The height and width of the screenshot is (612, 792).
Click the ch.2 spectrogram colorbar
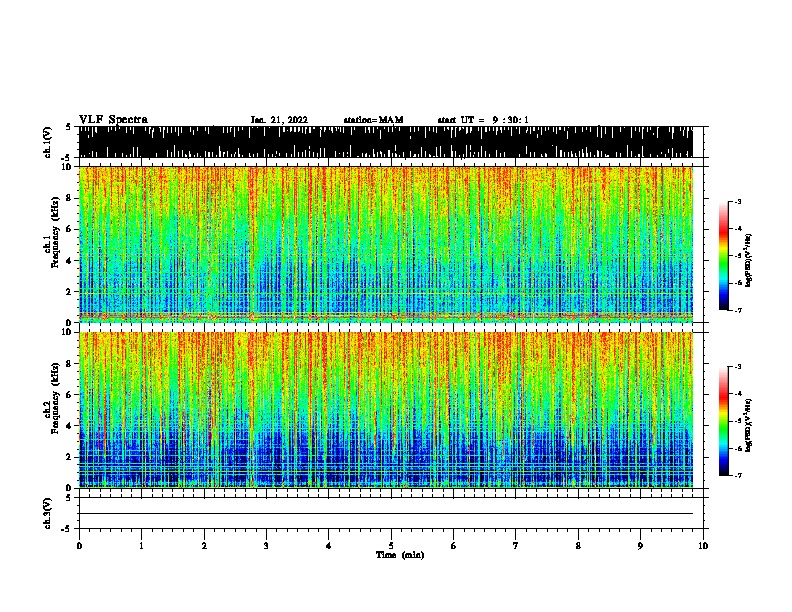click(723, 421)
